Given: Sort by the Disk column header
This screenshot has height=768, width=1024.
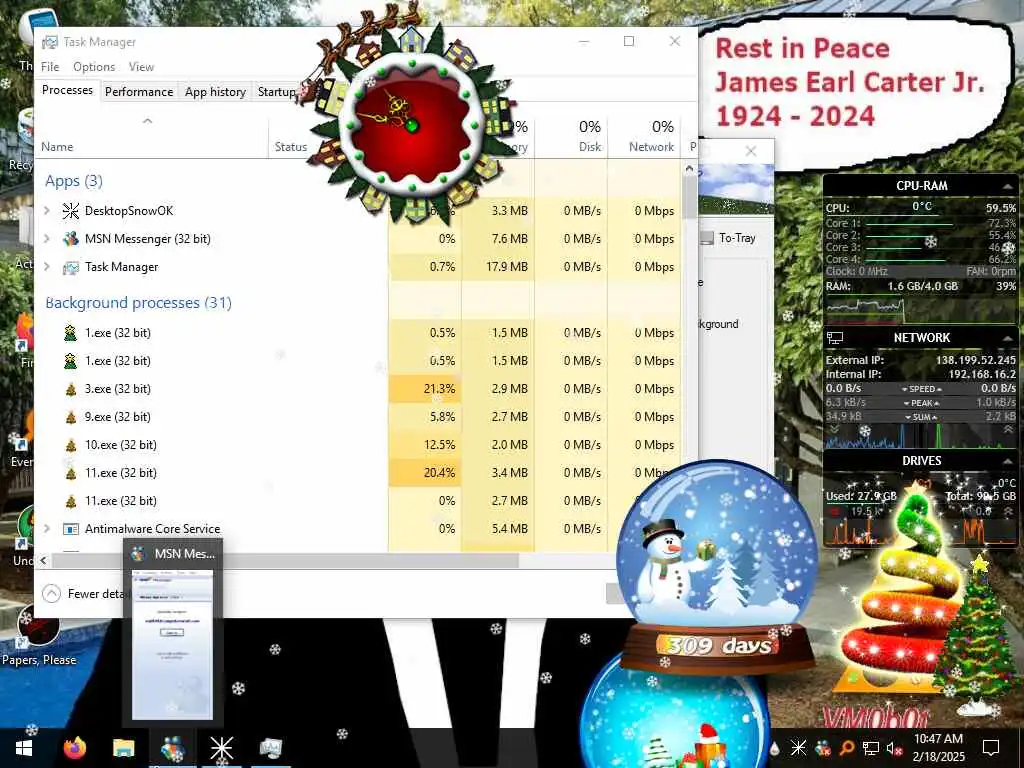Looking at the screenshot, I should coord(571,136).
